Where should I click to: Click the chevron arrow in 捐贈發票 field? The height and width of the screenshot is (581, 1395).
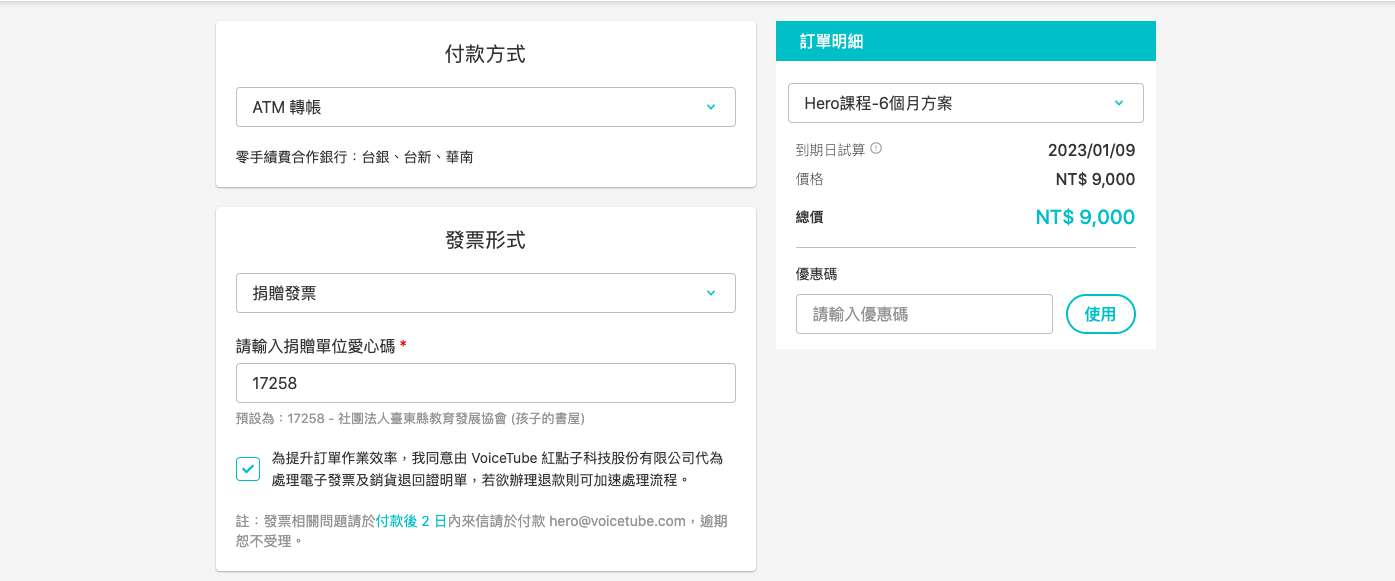[x=710, y=293]
